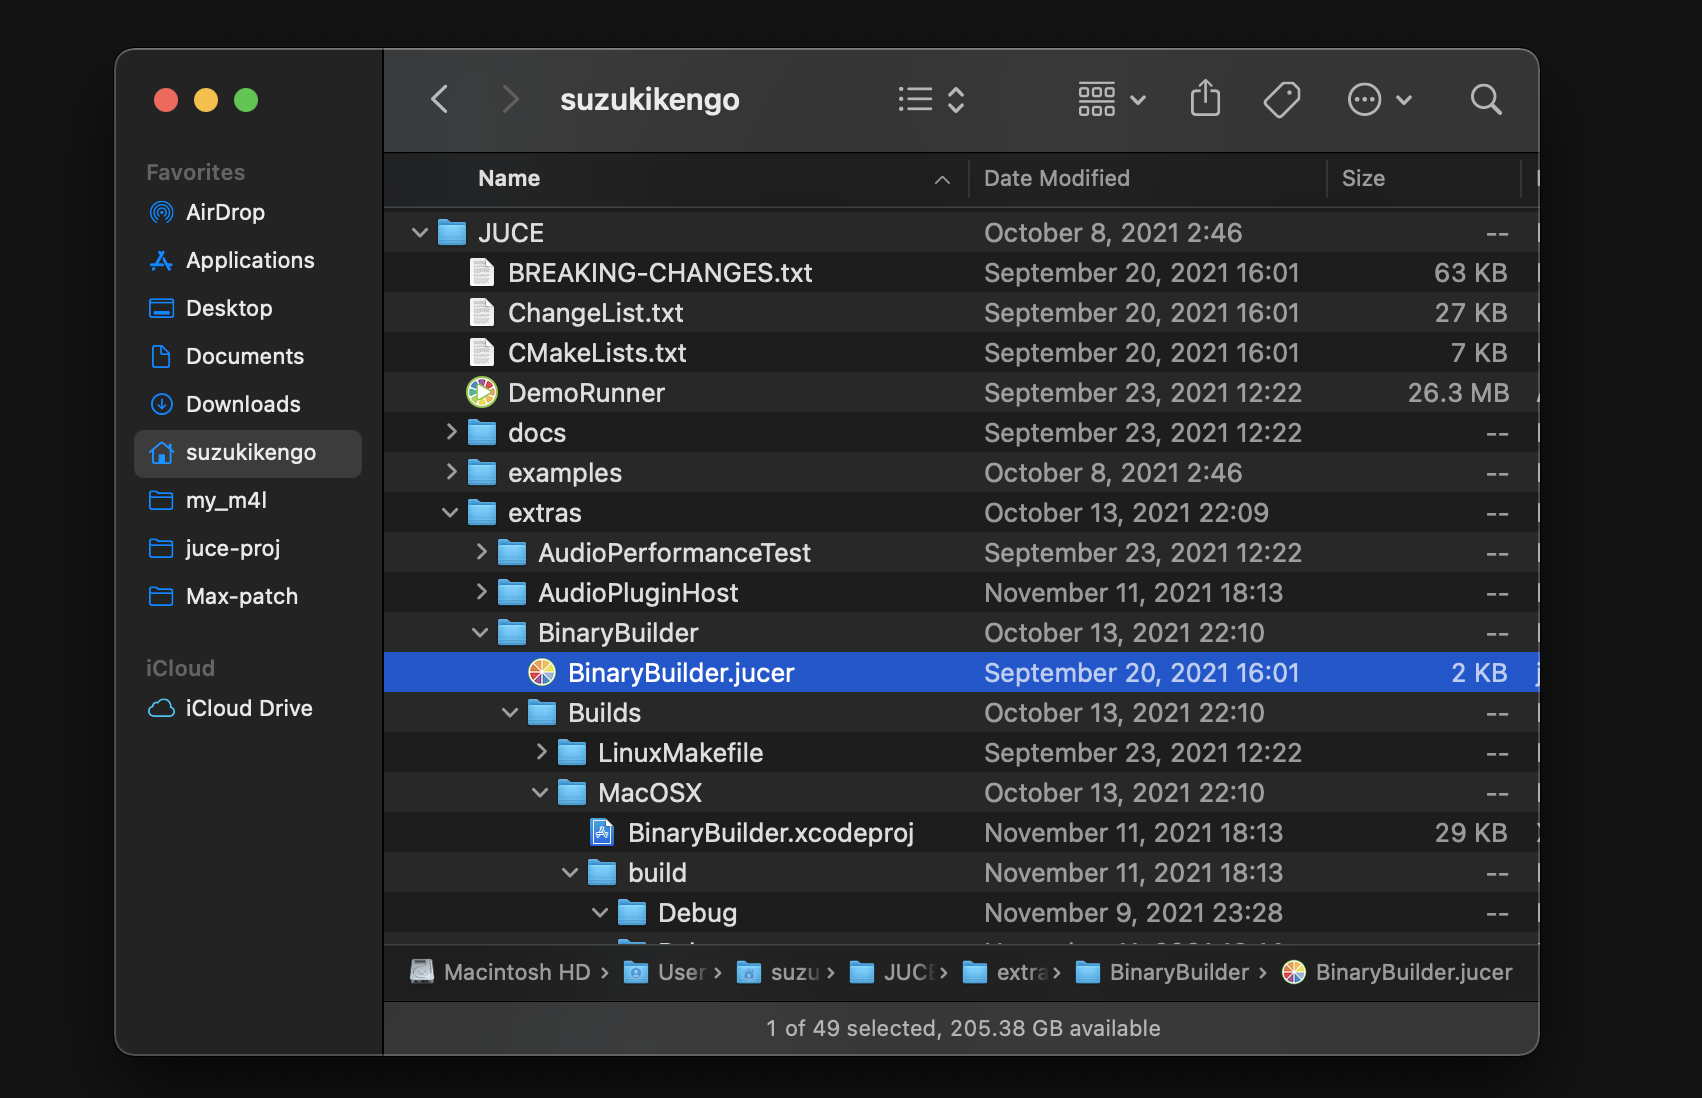1702x1098 pixels.
Task: Click extras folder in the path bar
Action: [x=1005, y=972]
